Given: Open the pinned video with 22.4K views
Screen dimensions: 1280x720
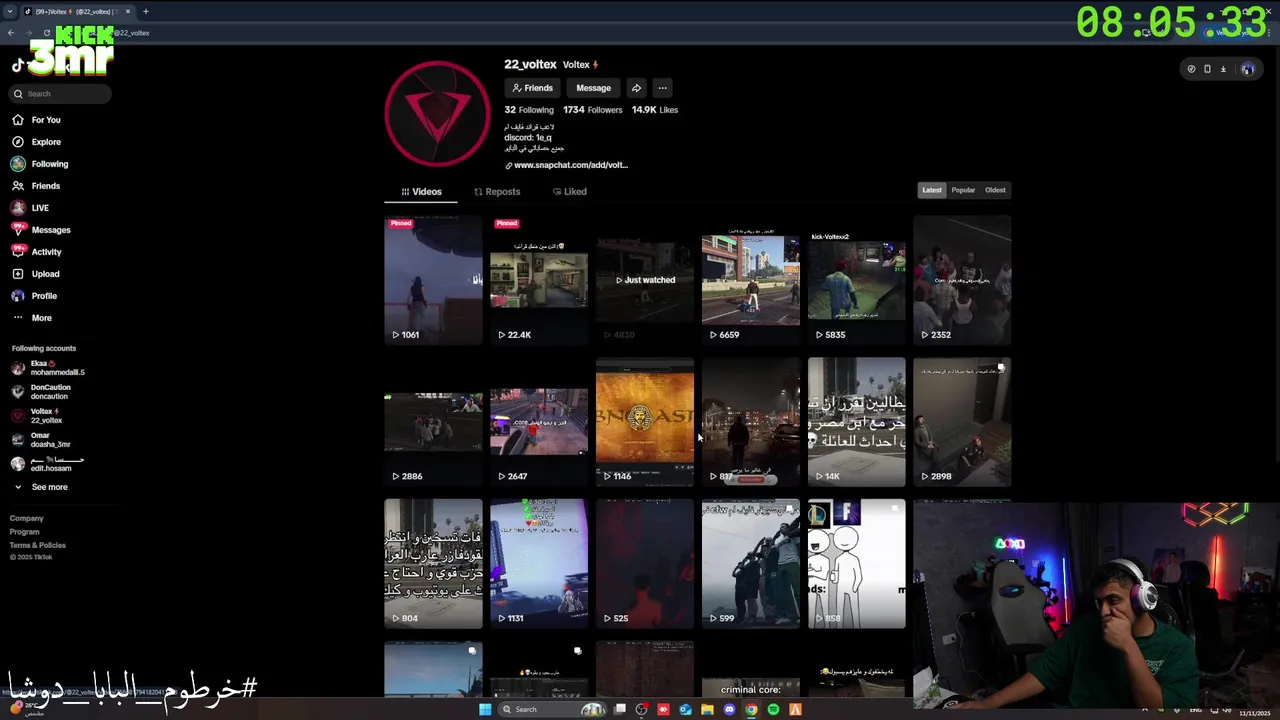Looking at the screenshot, I should [539, 280].
